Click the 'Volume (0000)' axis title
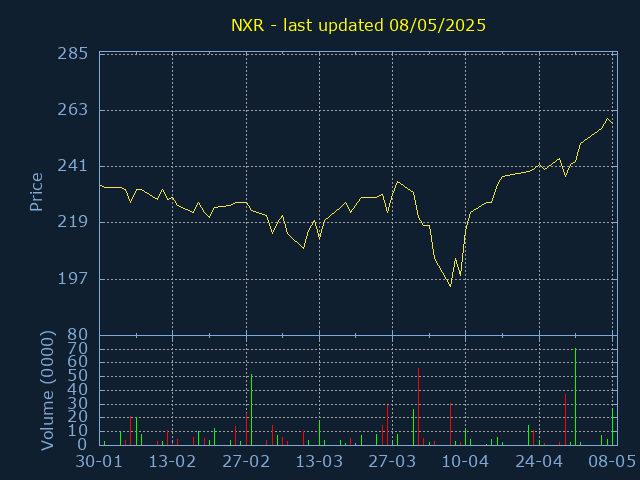The image size is (640, 480). (x=47, y=391)
